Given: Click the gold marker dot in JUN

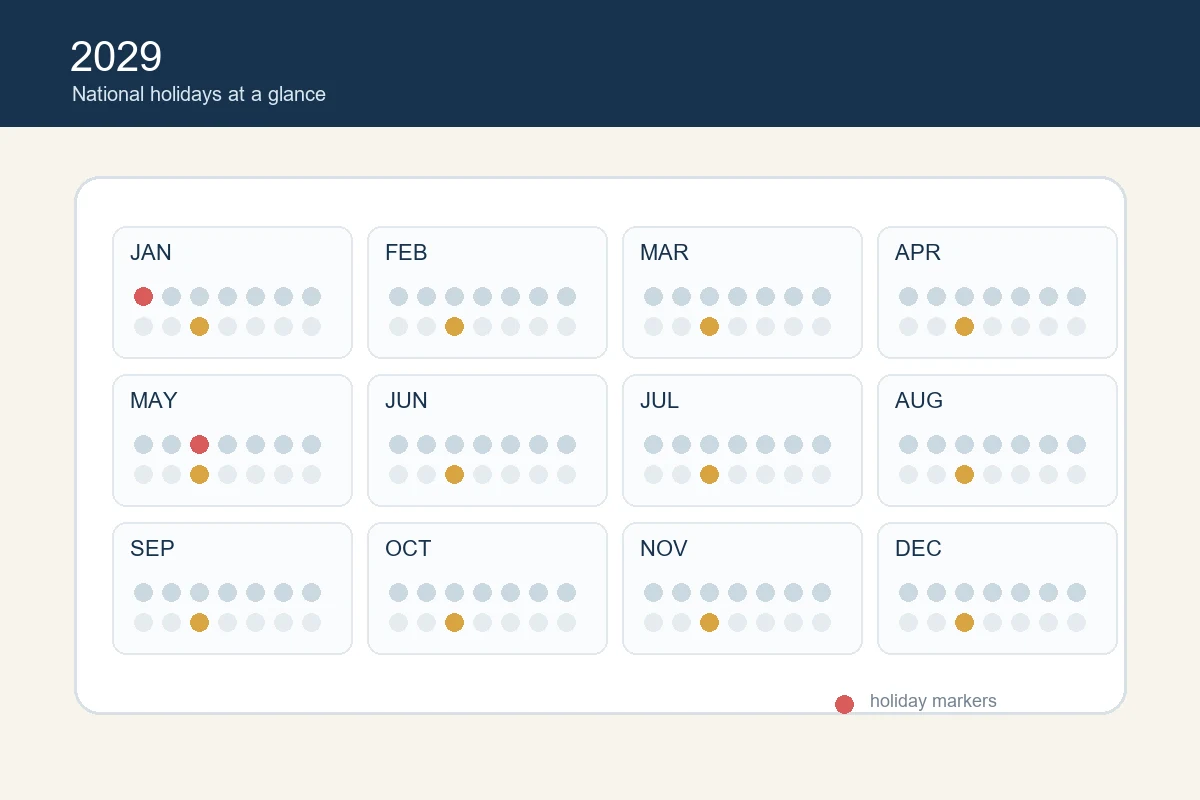Looking at the screenshot, I should [454, 474].
